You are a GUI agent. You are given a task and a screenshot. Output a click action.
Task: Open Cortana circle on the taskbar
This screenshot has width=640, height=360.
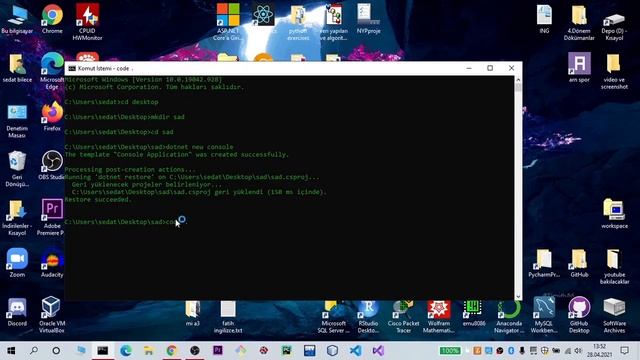point(56,351)
